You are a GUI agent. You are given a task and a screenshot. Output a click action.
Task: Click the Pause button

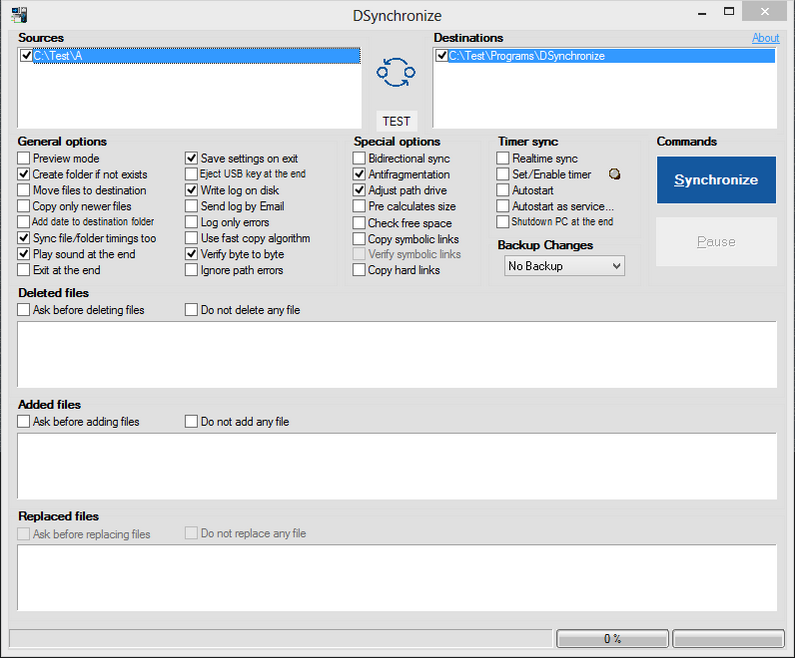click(716, 242)
